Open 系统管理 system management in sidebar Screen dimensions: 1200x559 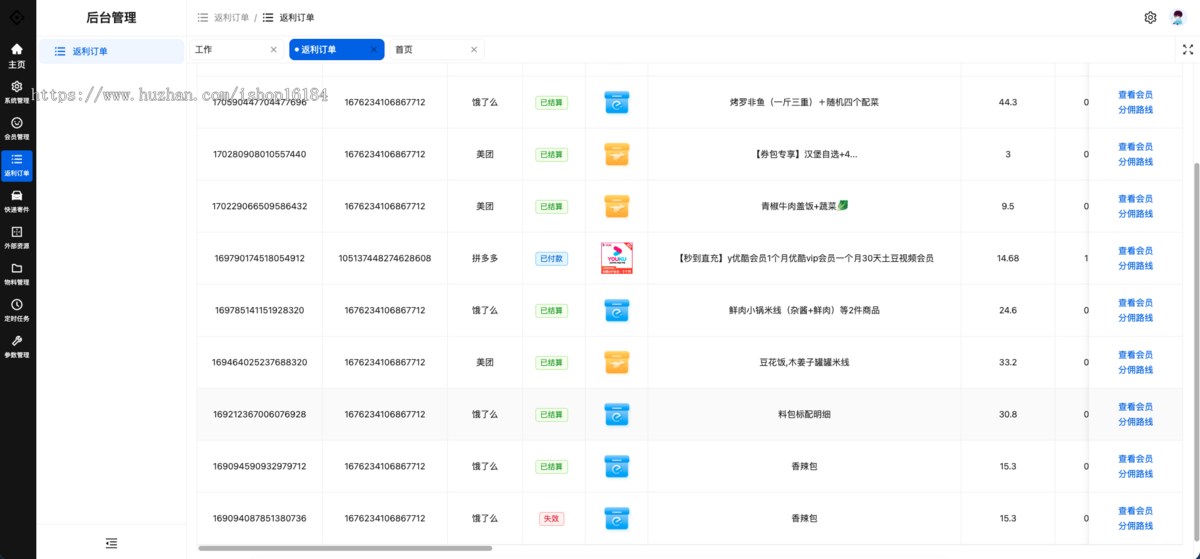point(17,93)
